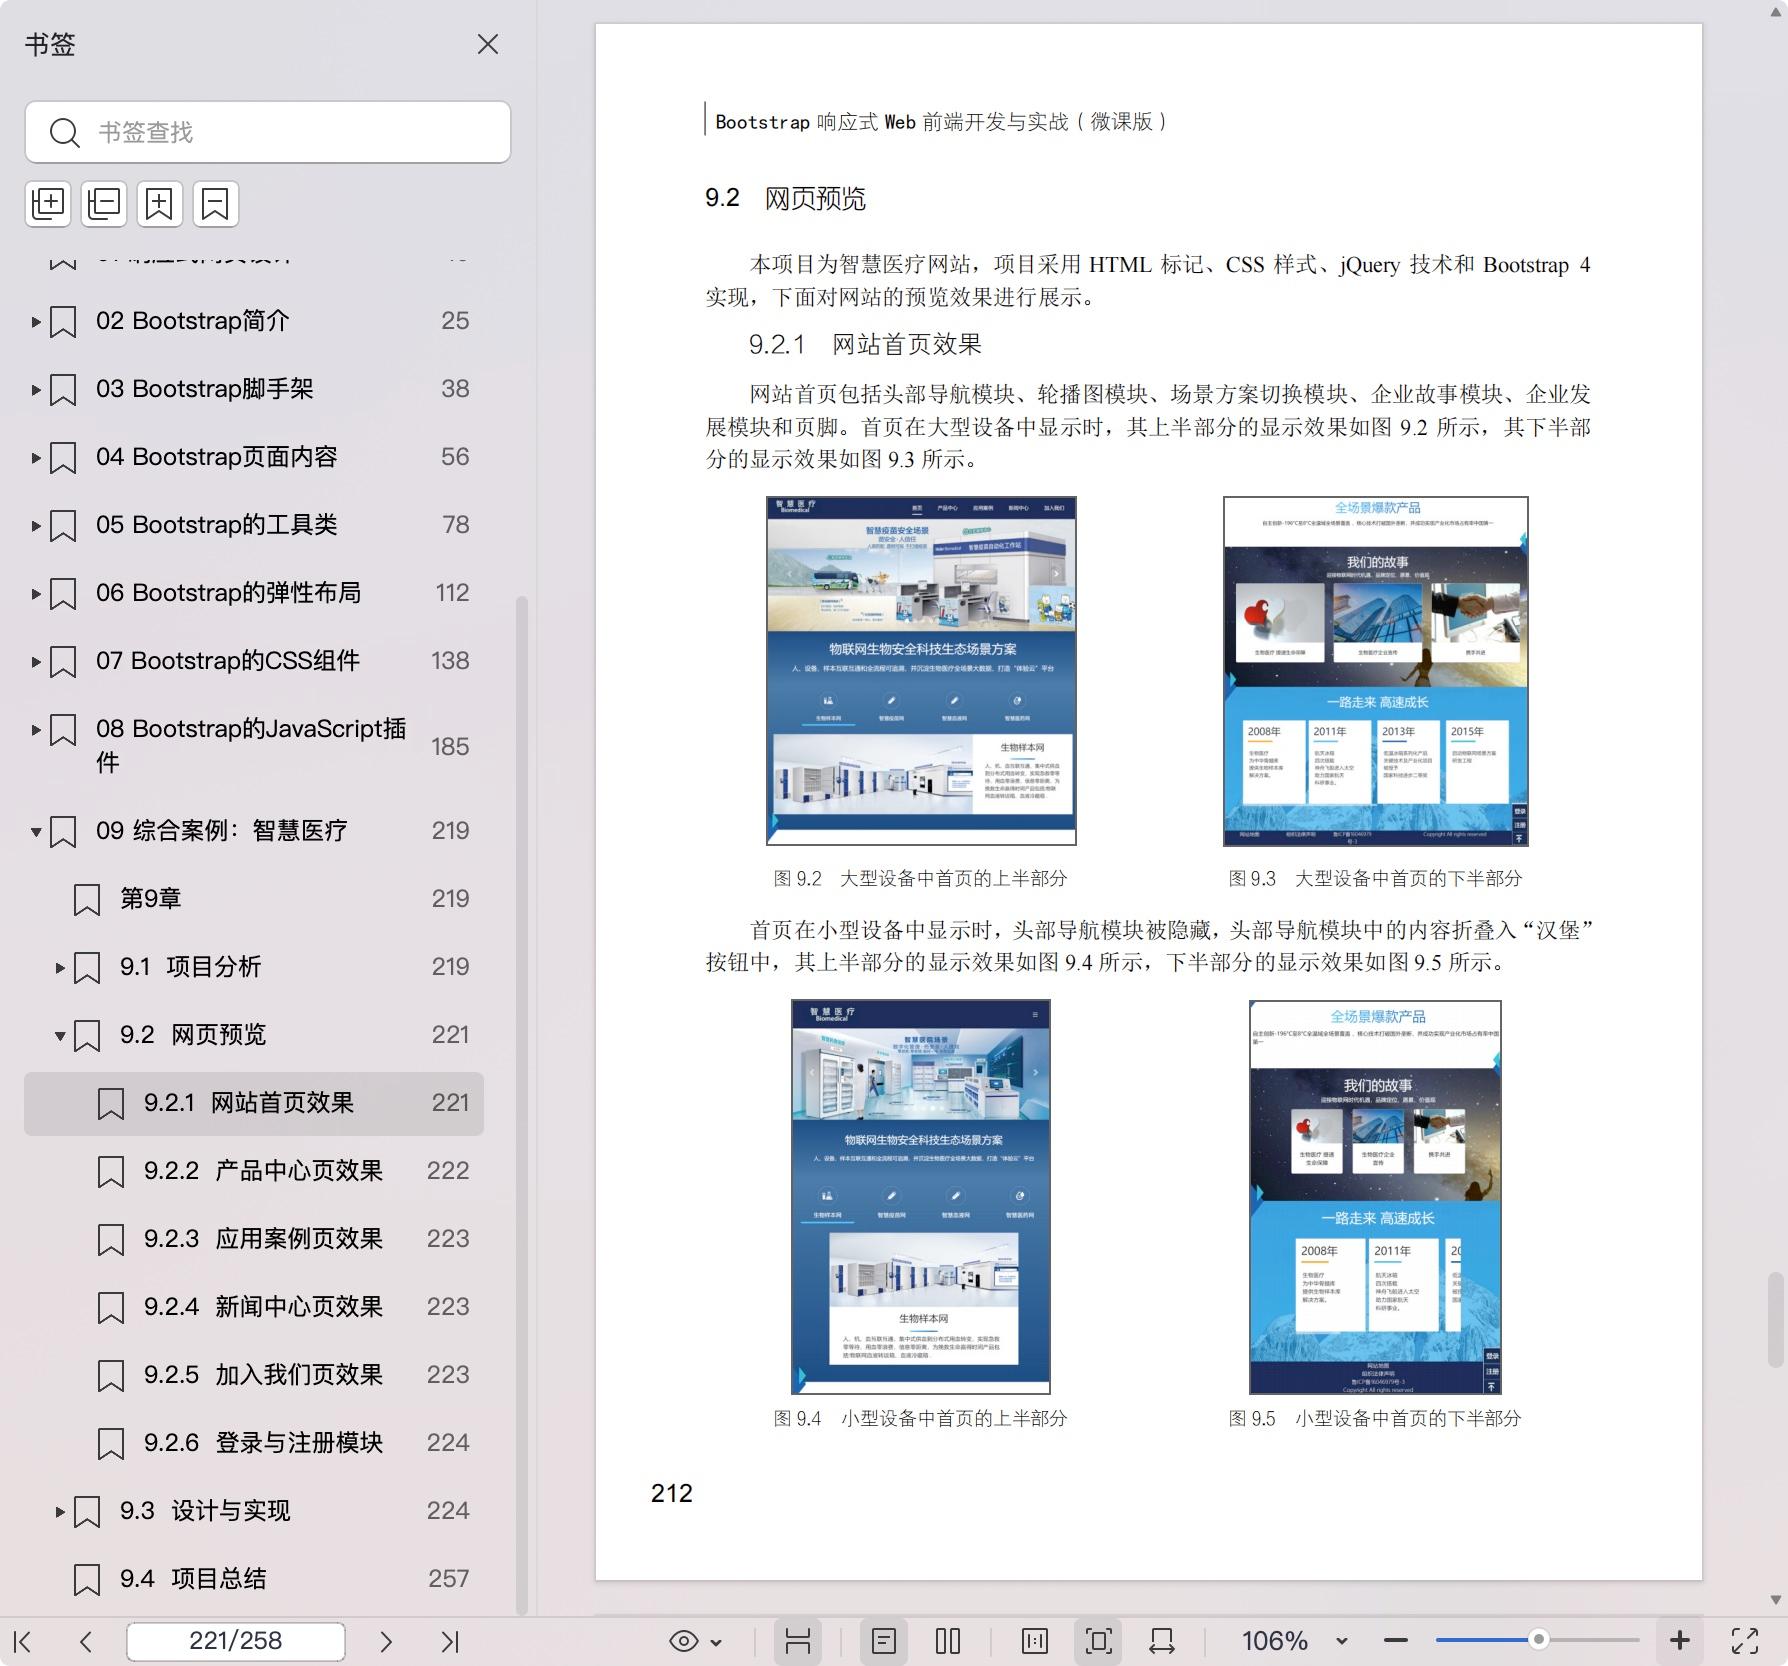Image resolution: width=1788 pixels, height=1666 pixels.
Task: Go to 9.2.2 产品中心页效果
Action: (263, 1171)
